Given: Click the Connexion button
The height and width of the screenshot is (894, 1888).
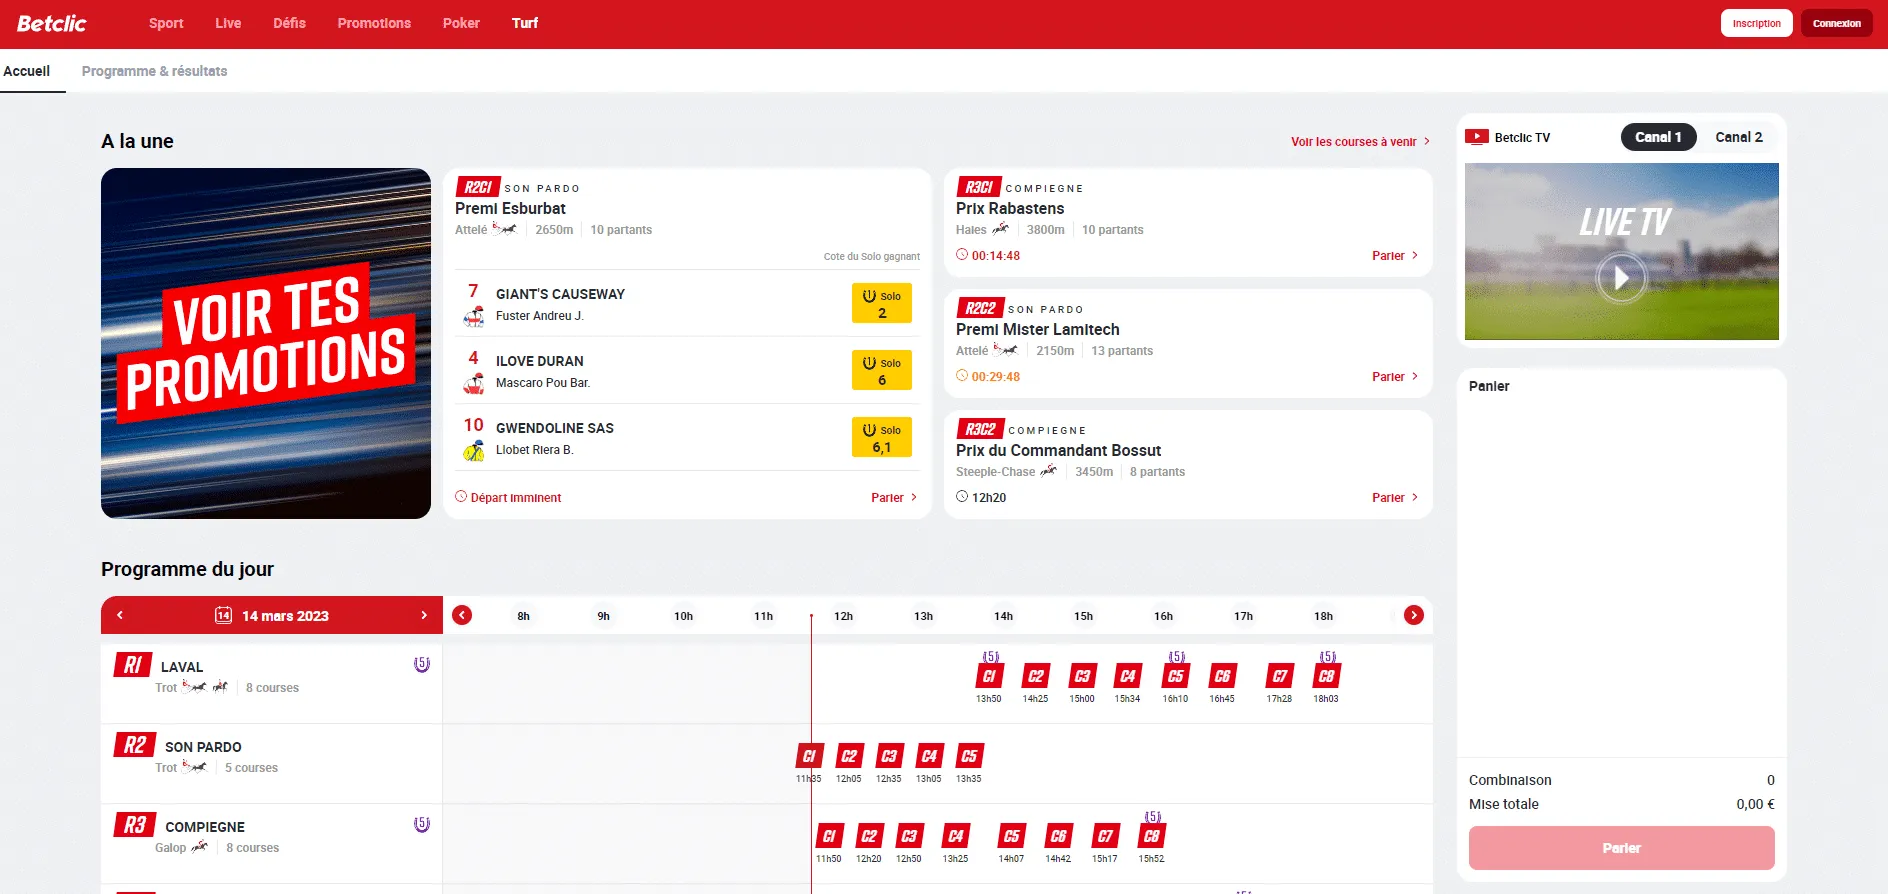Looking at the screenshot, I should (1836, 23).
